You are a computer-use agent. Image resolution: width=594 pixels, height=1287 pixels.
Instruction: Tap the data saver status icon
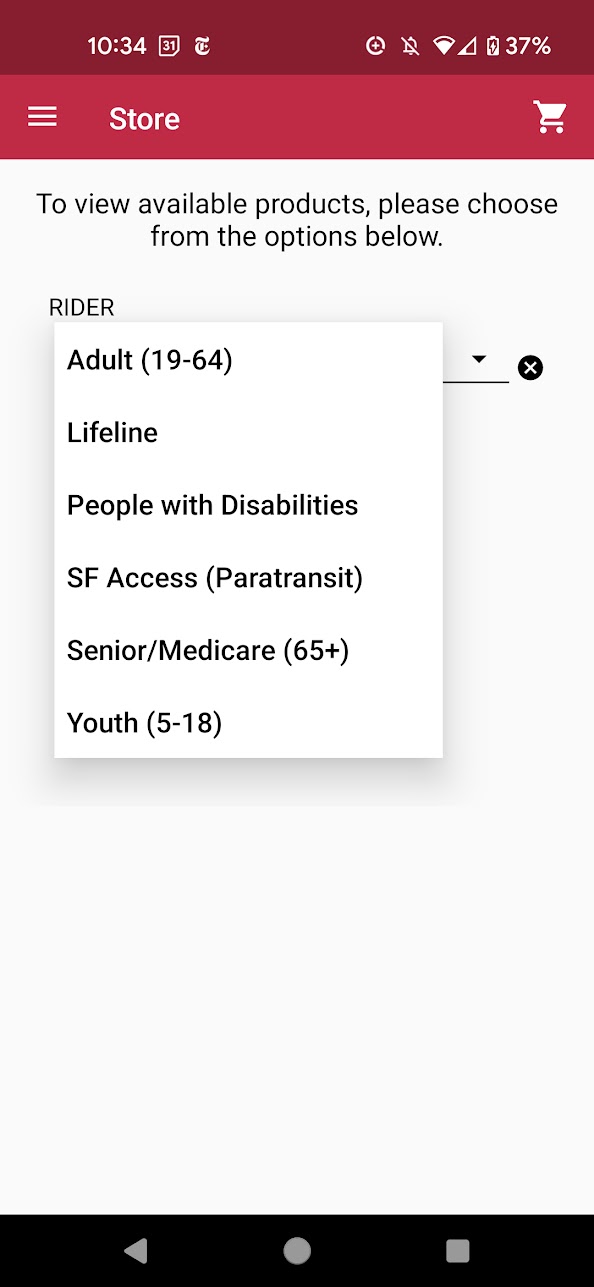(376, 46)
